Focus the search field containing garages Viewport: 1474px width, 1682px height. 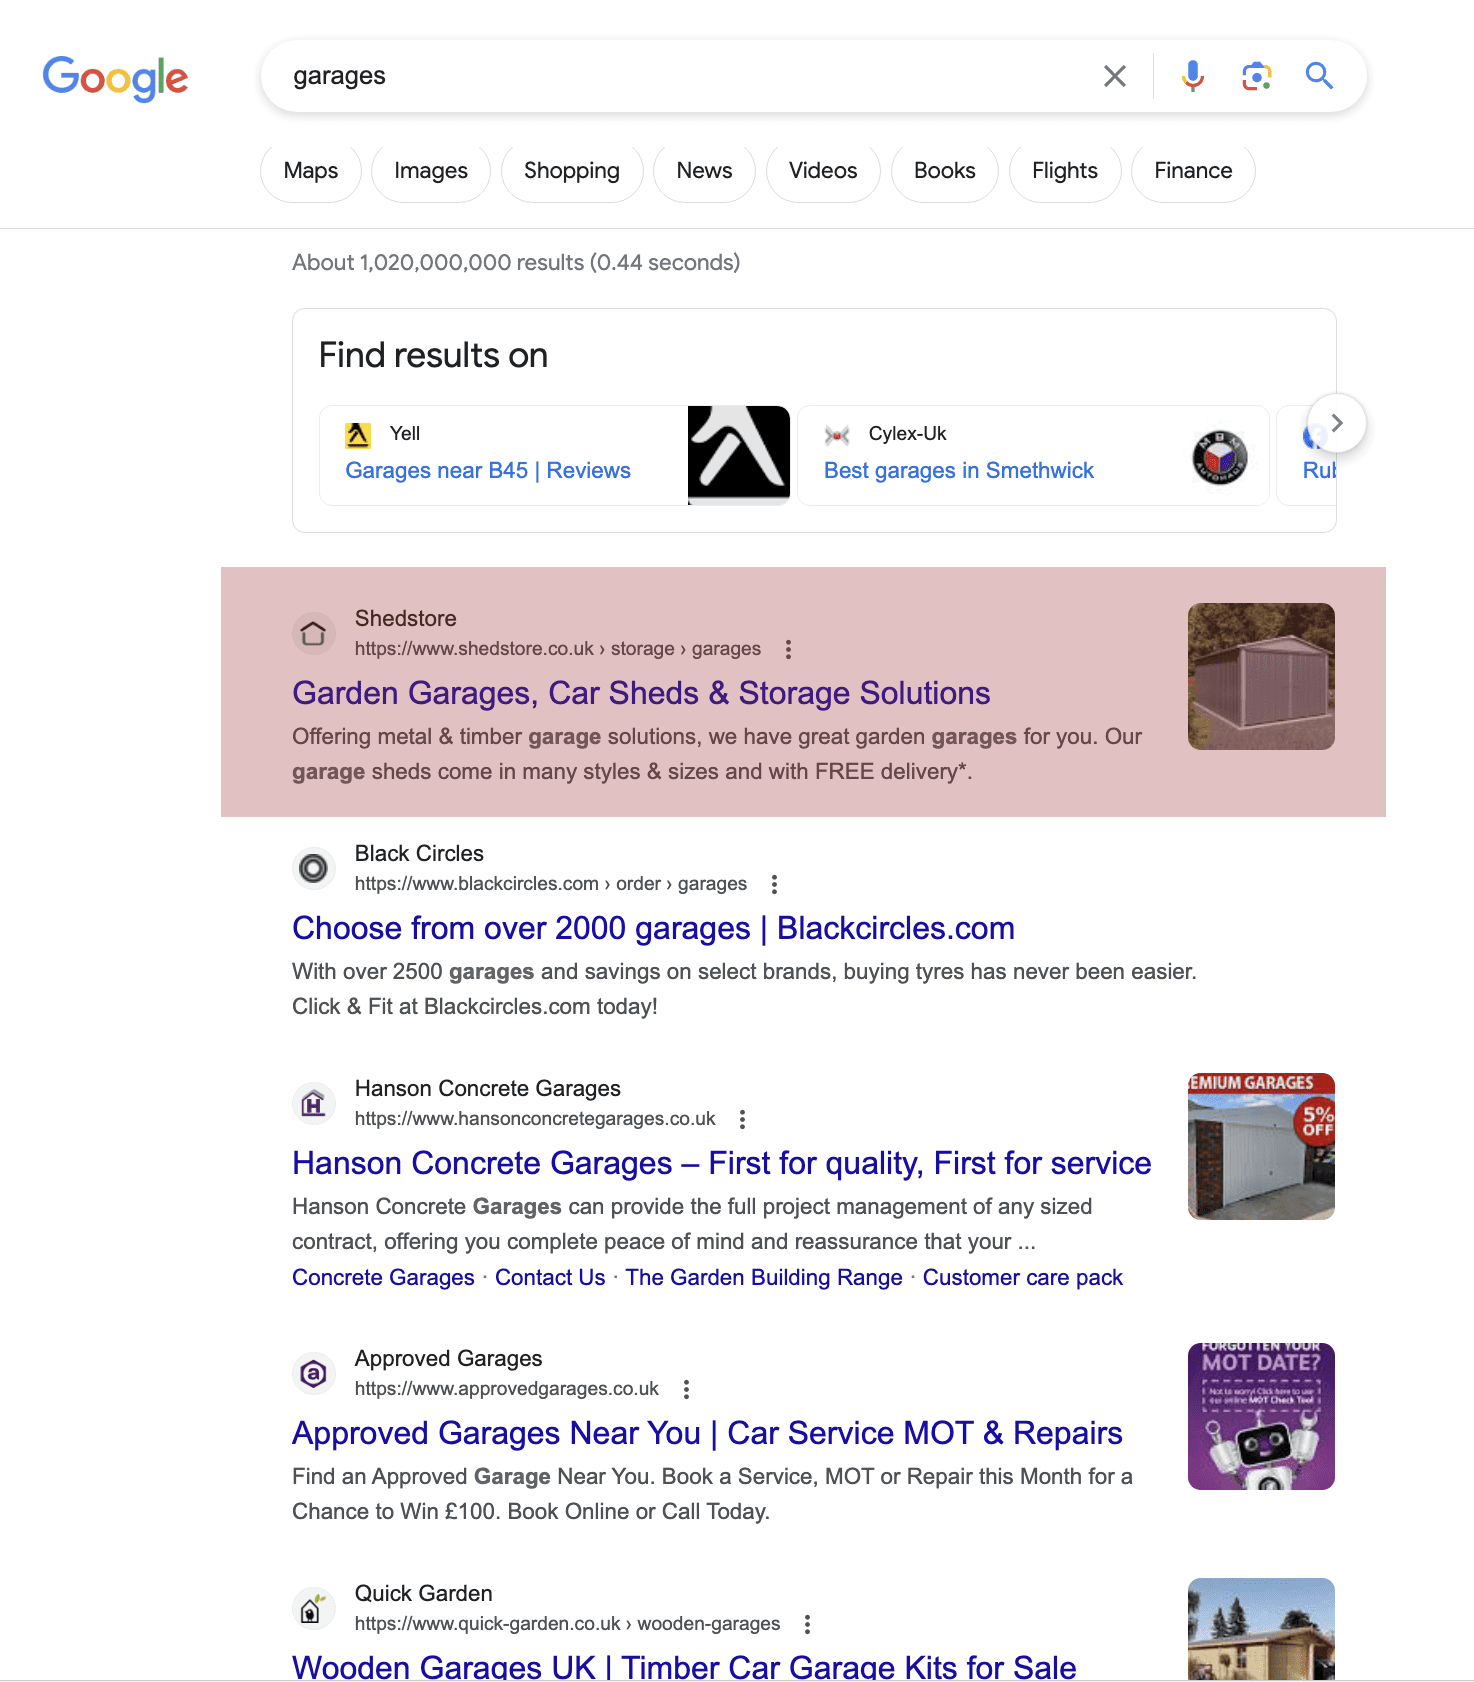680,76
